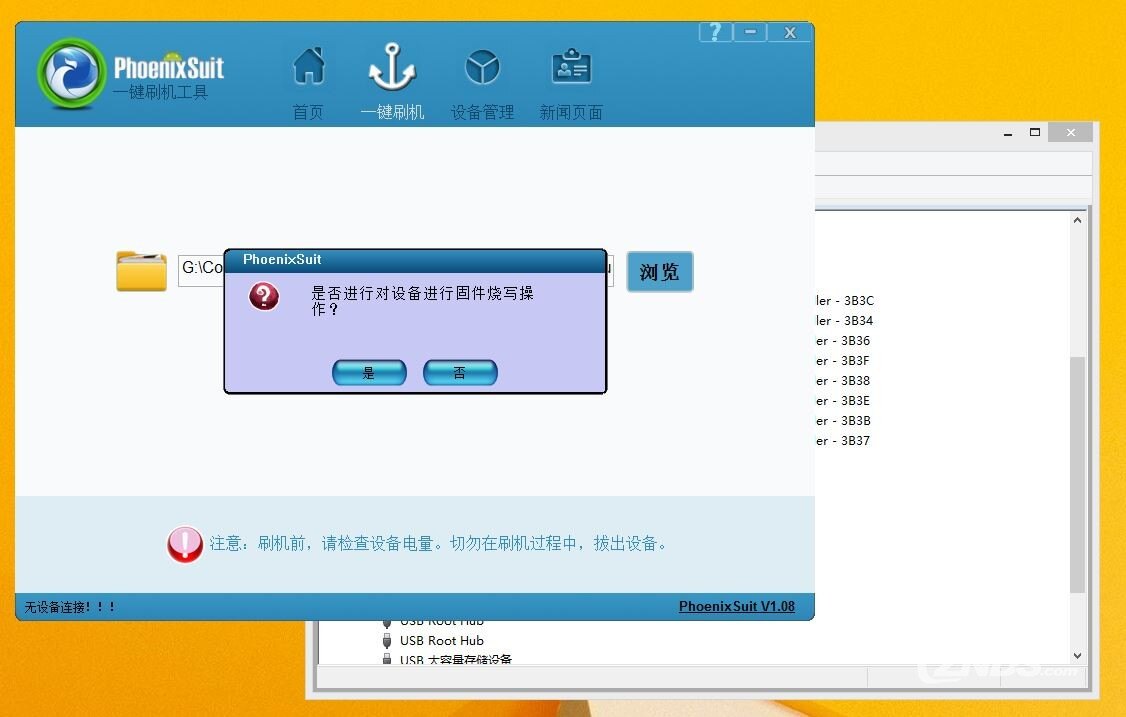Select the fully visible USB Root Hub row

coord(433,640)
